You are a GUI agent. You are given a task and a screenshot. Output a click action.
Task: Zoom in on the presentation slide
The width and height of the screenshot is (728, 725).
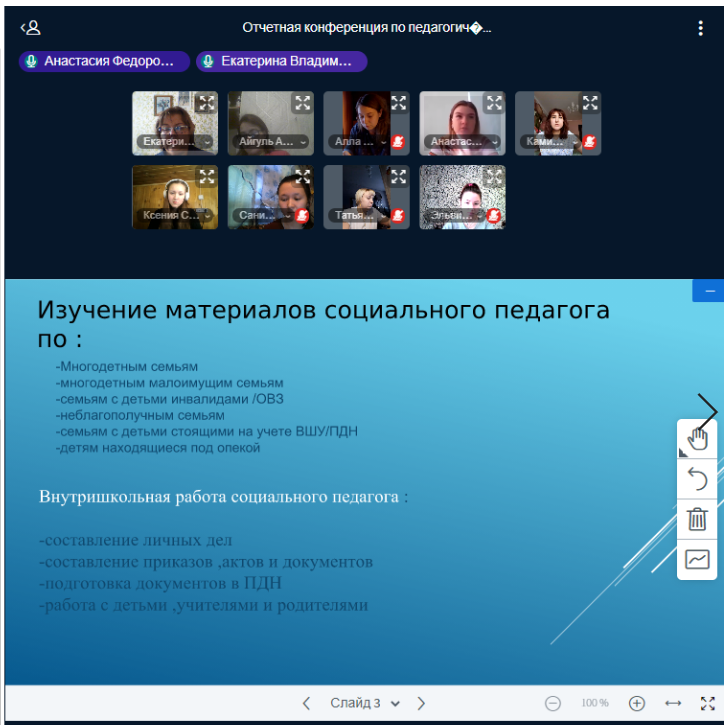[x=637, y=703]
